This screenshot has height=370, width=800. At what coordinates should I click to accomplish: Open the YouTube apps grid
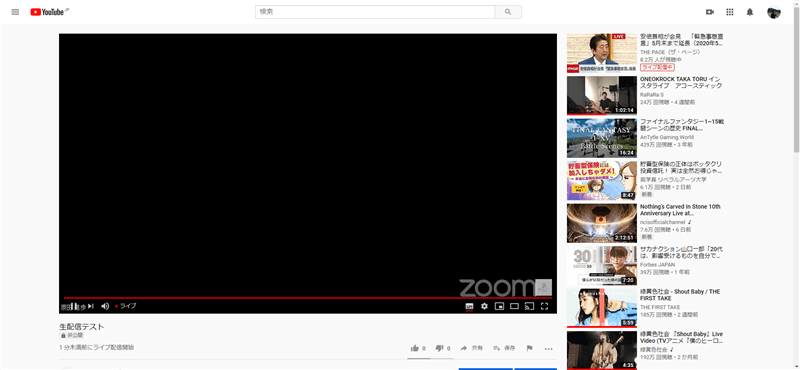(730, 12)
